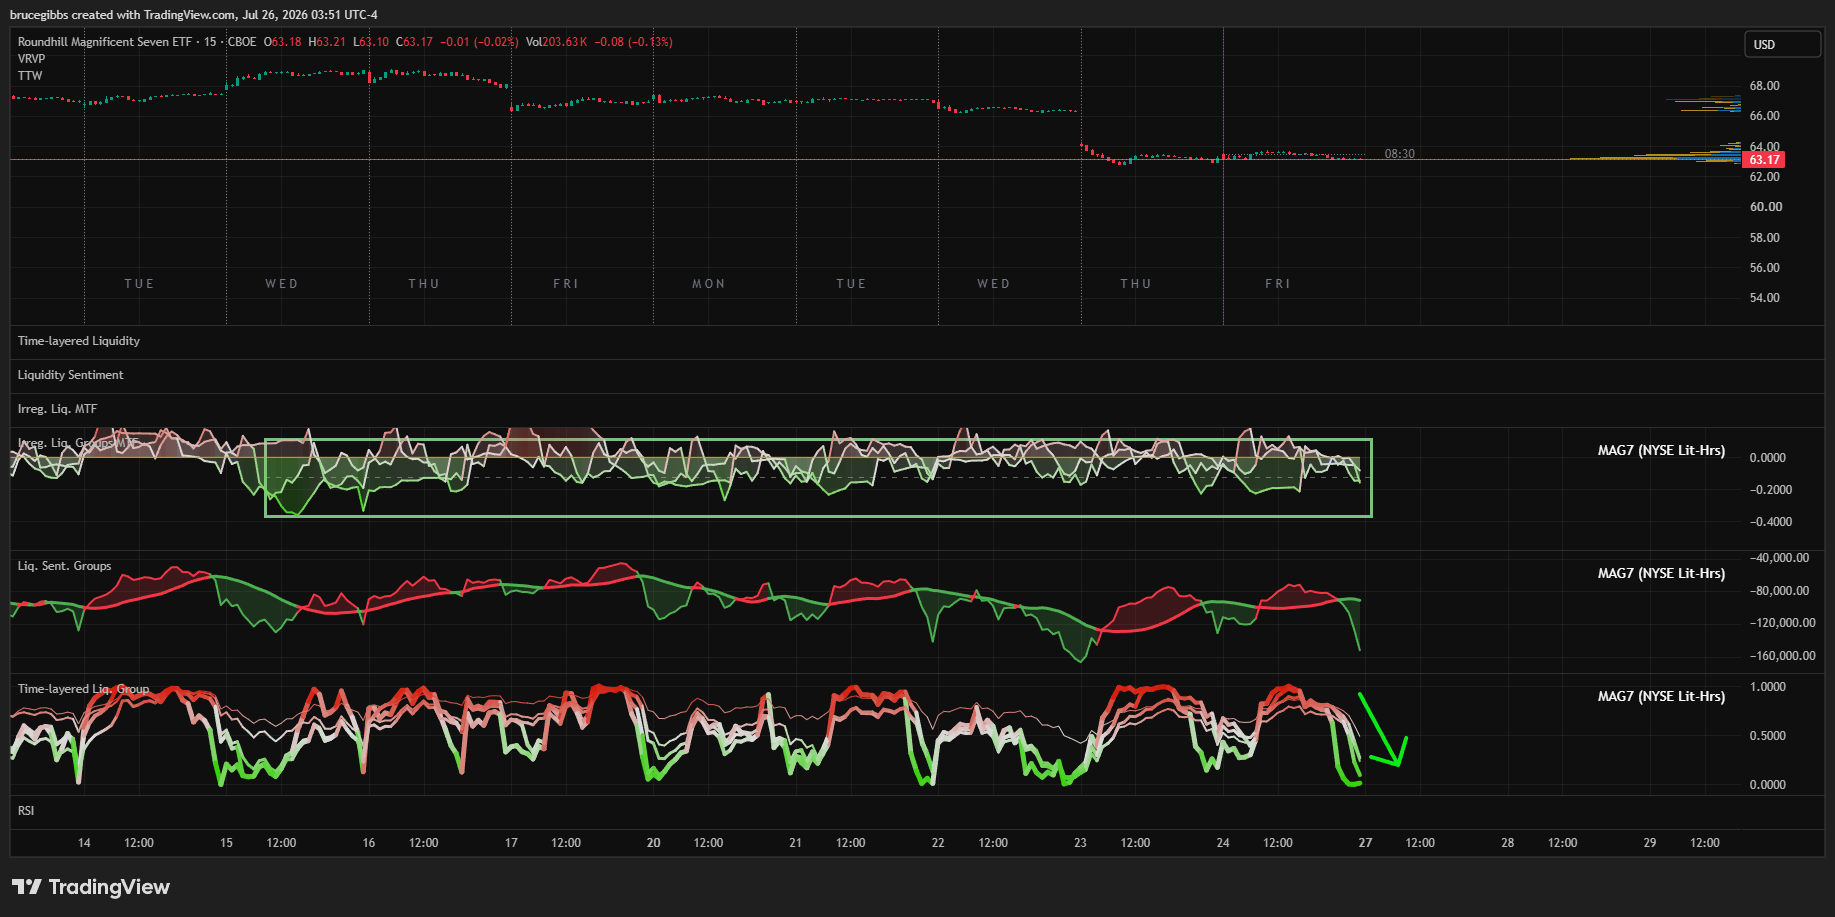Click date 21 on the time axis
The width and height of the screenshot is (1835, 917).
795,843
